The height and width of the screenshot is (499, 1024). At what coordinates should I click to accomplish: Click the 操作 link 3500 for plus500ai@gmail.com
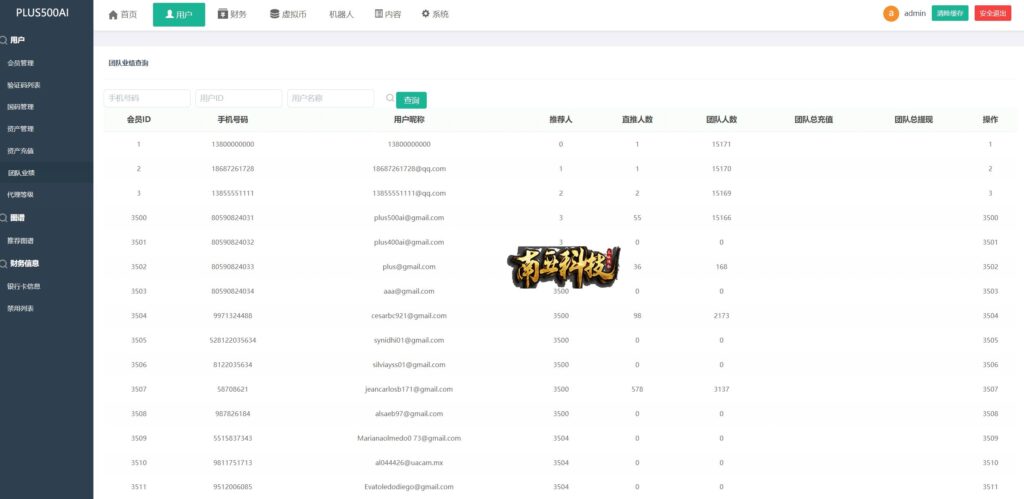pyautogui.click(x=991, y=217)
